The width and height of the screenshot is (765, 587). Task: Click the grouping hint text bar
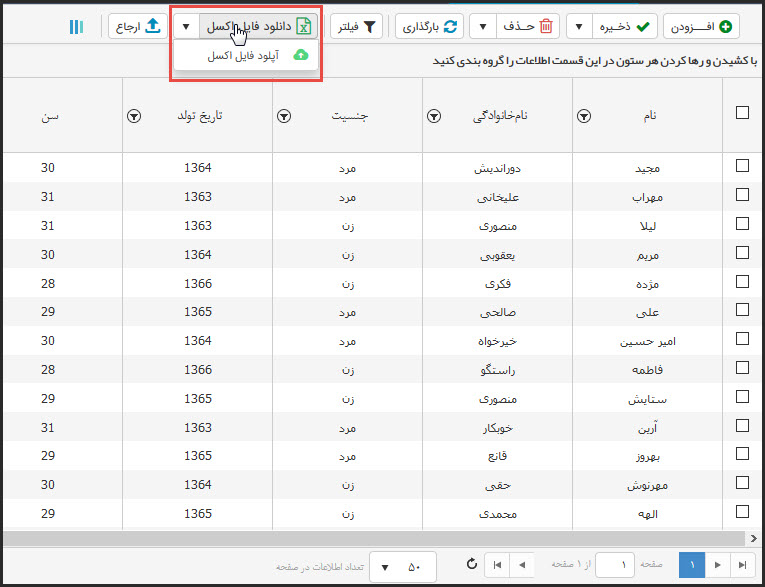(x=594, y=61)
